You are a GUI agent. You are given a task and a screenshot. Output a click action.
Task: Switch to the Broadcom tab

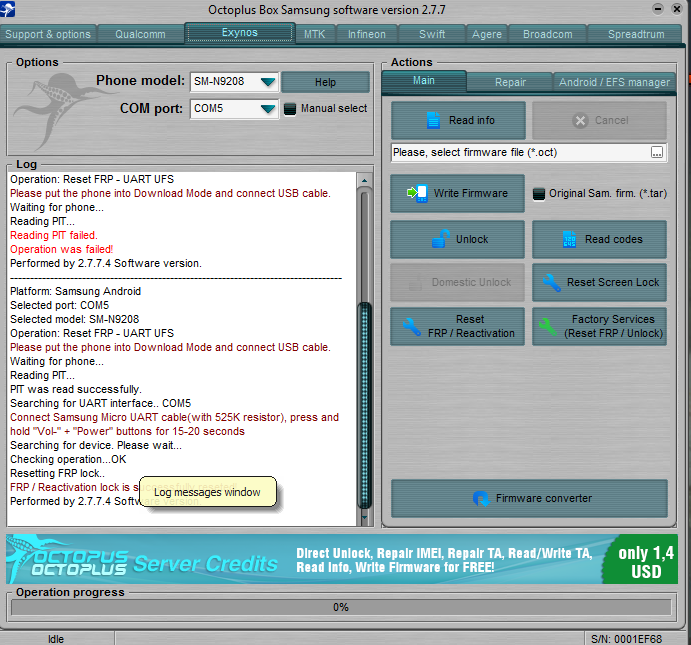coord(548,34)
